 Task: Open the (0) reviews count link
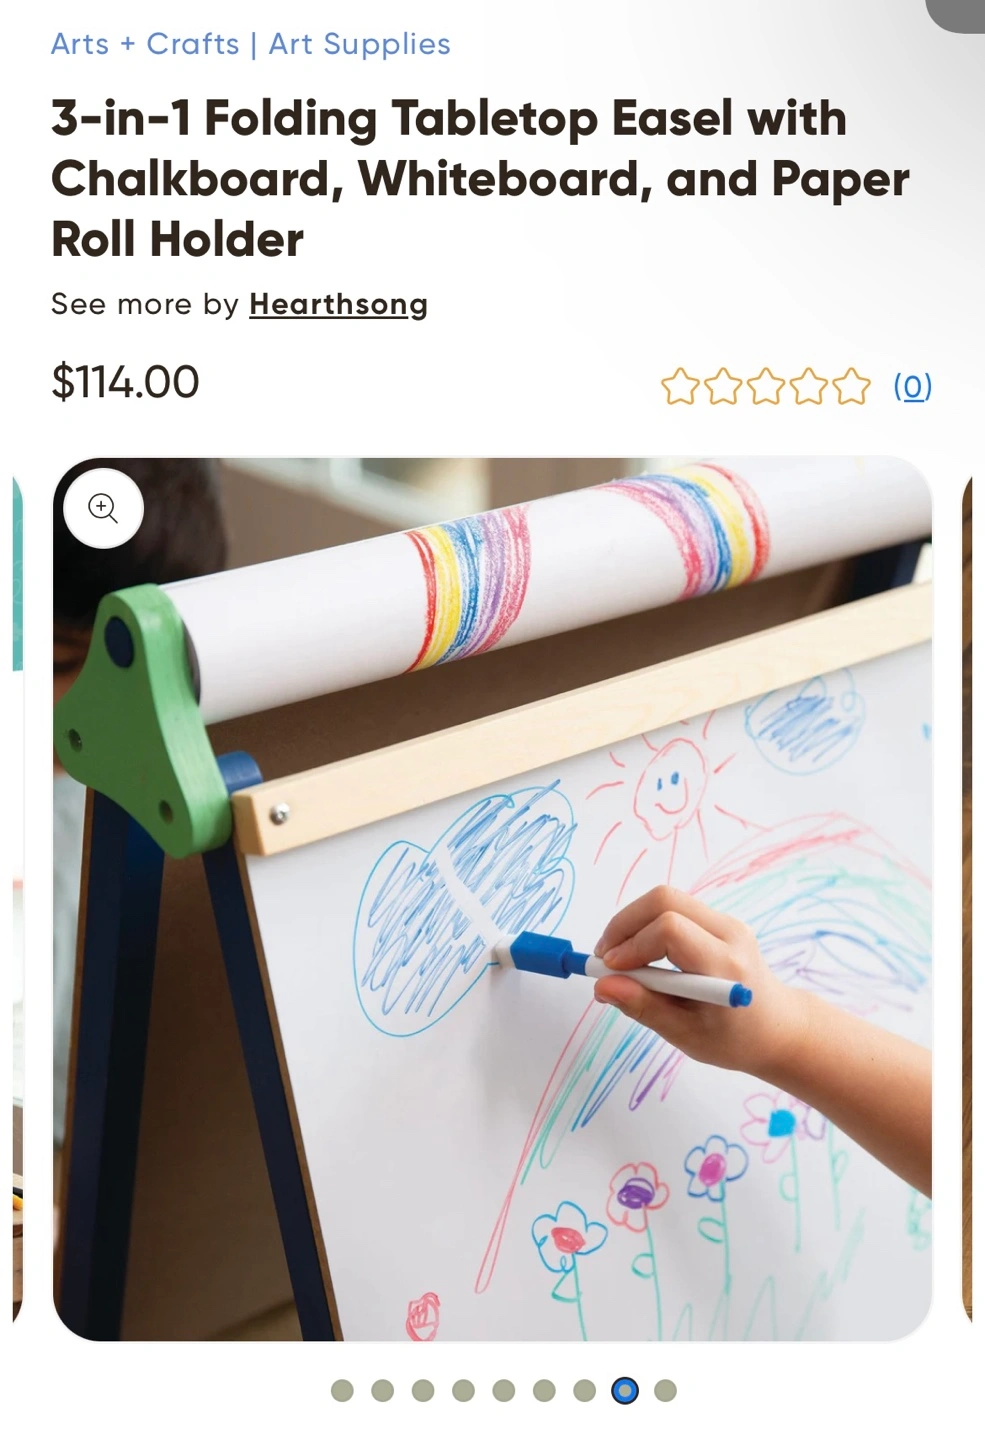912,386
